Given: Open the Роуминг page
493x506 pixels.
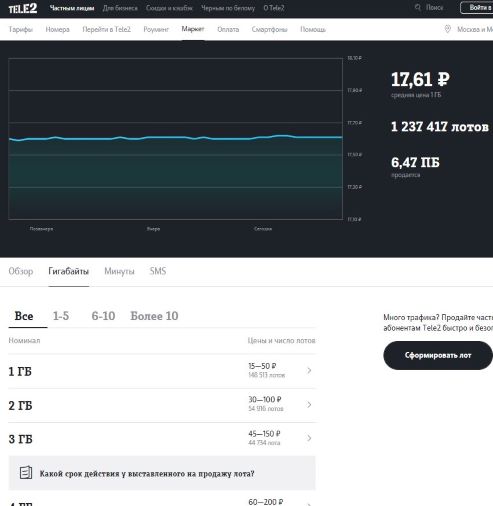Looking at the screenshot, I should 156,29.
